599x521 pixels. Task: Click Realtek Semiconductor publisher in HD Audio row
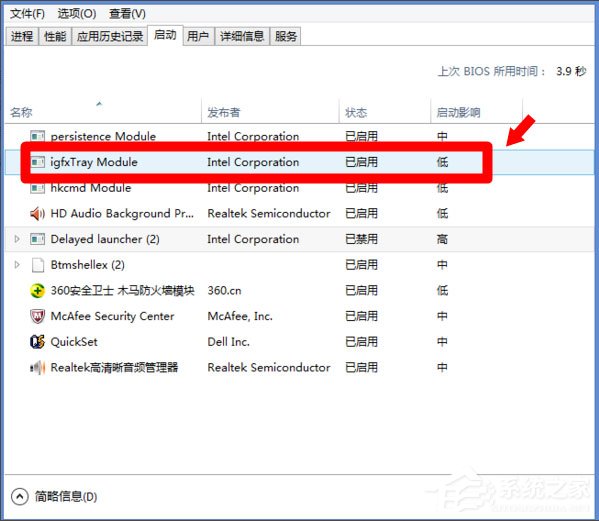pos(269,214)
